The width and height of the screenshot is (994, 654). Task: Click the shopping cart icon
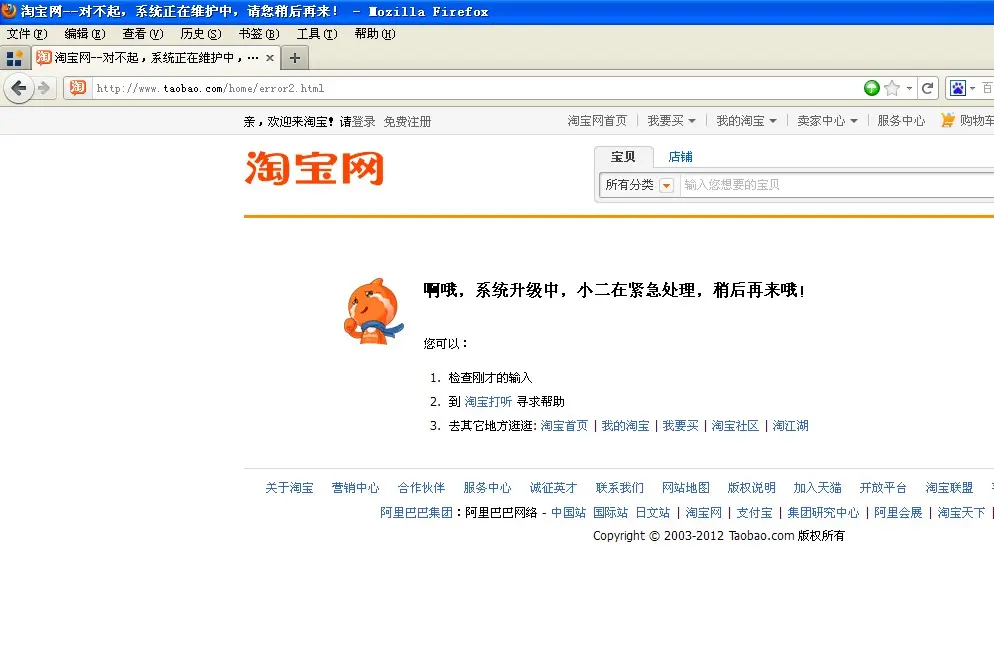(x=948, y=120)
